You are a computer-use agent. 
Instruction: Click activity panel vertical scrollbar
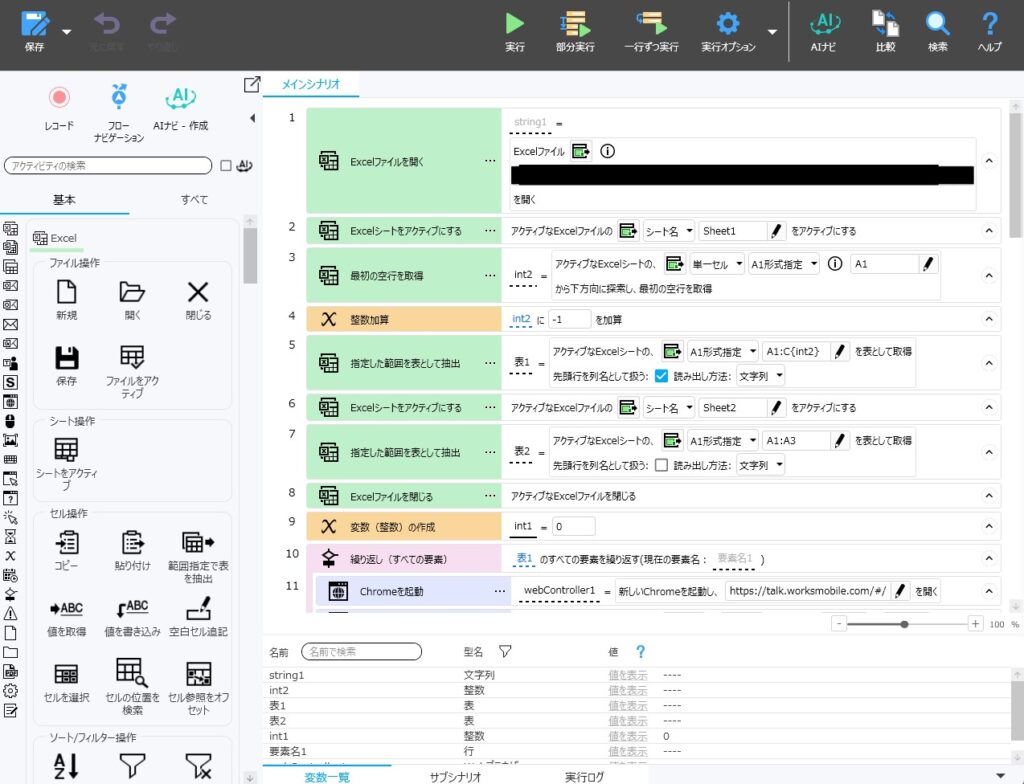(249, 255)
